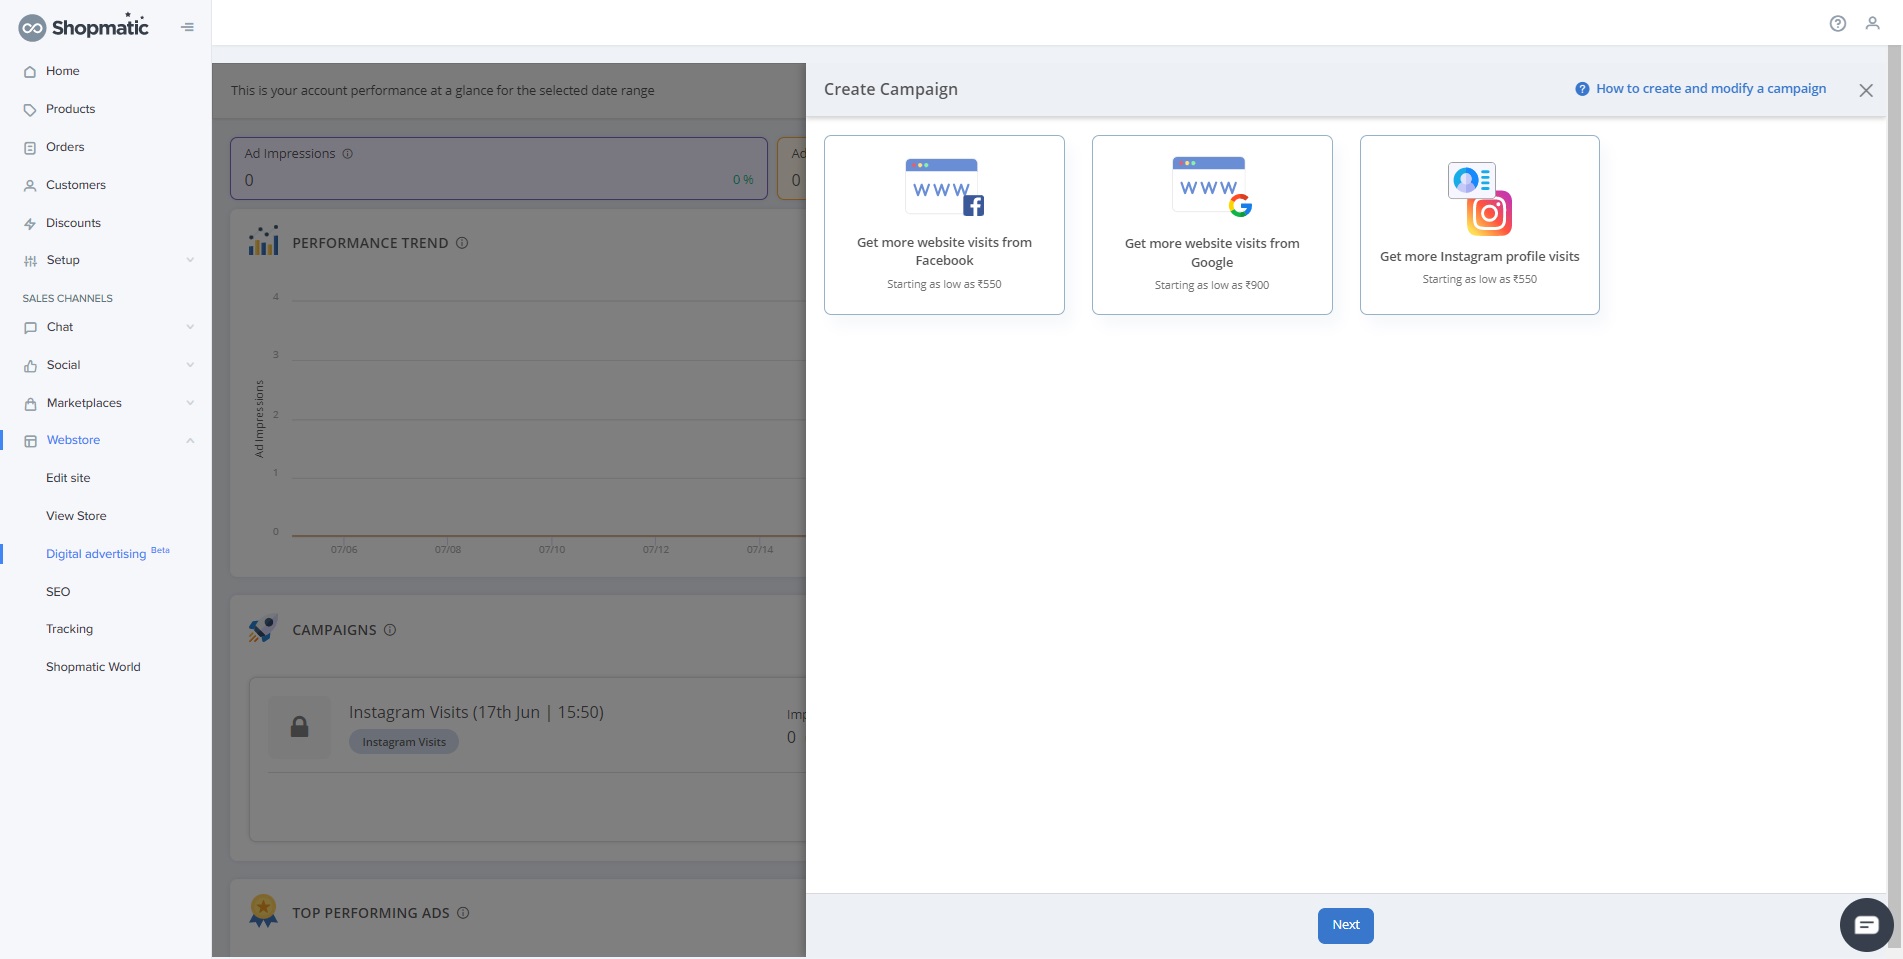Click the Orders icon in sidebar
Image resolution: width=1903 pixels, height=959 pixels.
click(30, 148)
